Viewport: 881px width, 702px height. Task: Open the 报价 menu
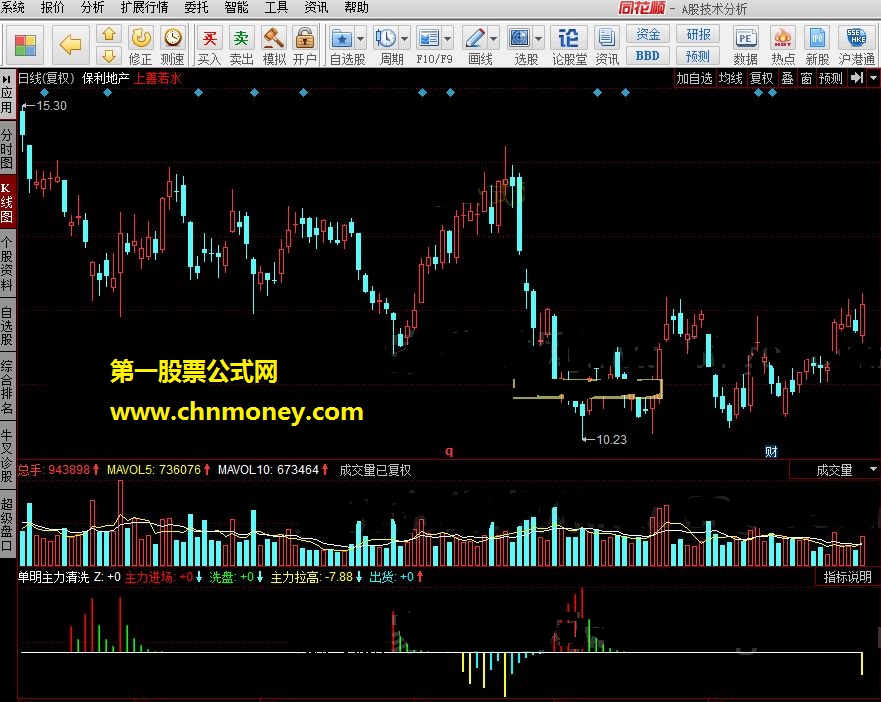tap(52, 7)
